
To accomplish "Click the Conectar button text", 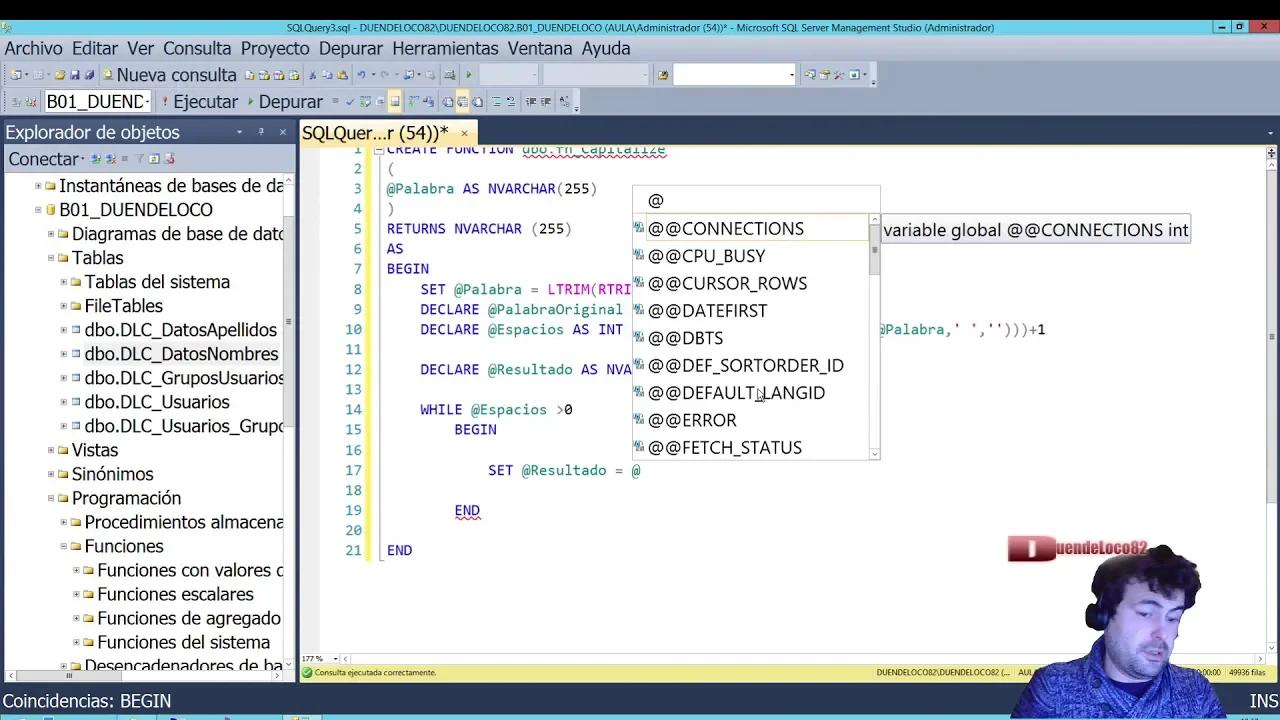I will (x=43, y=158).
